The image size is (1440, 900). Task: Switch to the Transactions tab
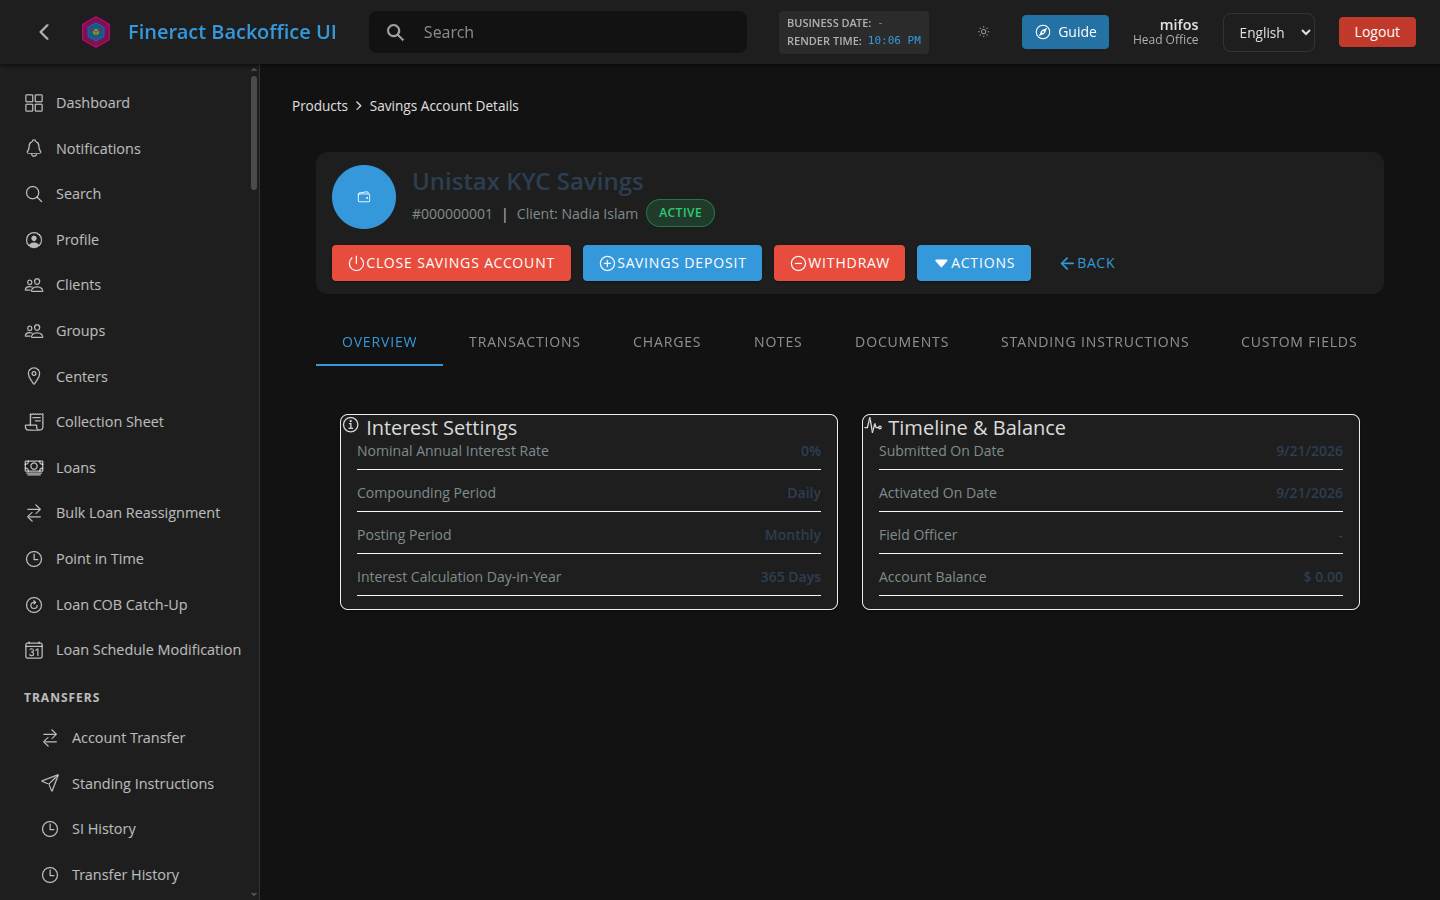coord(524,342)
